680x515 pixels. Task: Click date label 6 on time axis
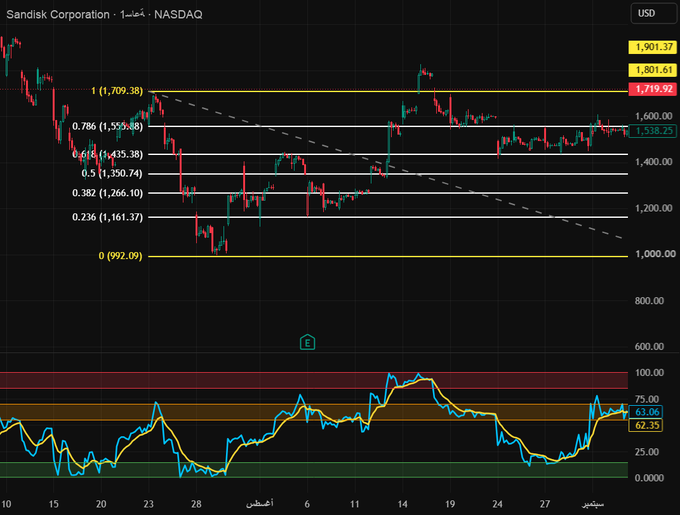307,504
